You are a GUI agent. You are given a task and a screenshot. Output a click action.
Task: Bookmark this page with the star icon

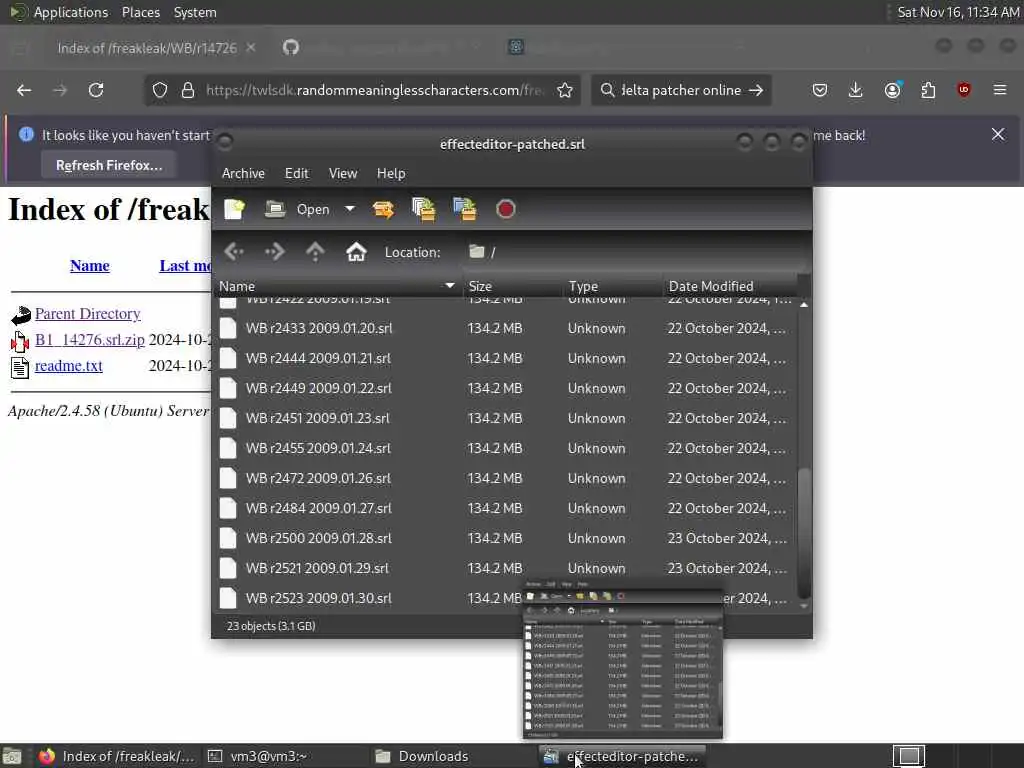pyautogui.click(x=565, y=90)
